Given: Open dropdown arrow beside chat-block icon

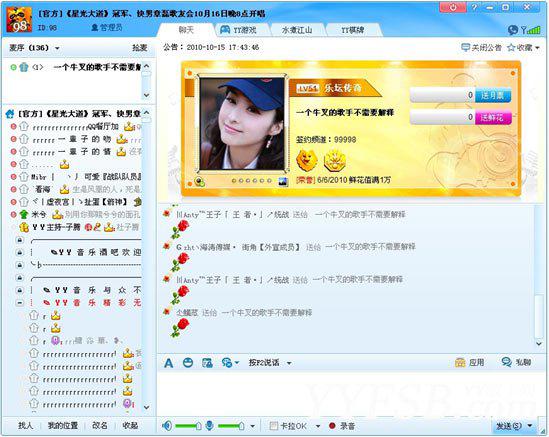Looking at the screenshot, I should pyautogui.click(x=237, y=363).
